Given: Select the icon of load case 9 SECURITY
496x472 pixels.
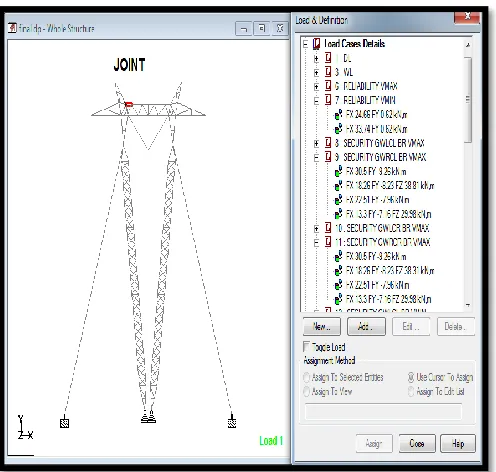Looking at the screenshot, I should (328, 157).
